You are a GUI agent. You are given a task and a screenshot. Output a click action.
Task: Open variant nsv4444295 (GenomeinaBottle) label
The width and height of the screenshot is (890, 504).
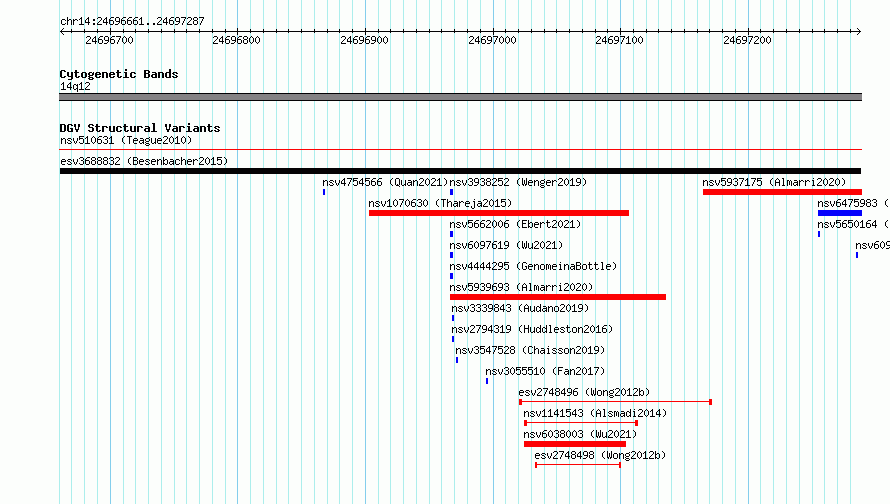click(x=533, y=266)
